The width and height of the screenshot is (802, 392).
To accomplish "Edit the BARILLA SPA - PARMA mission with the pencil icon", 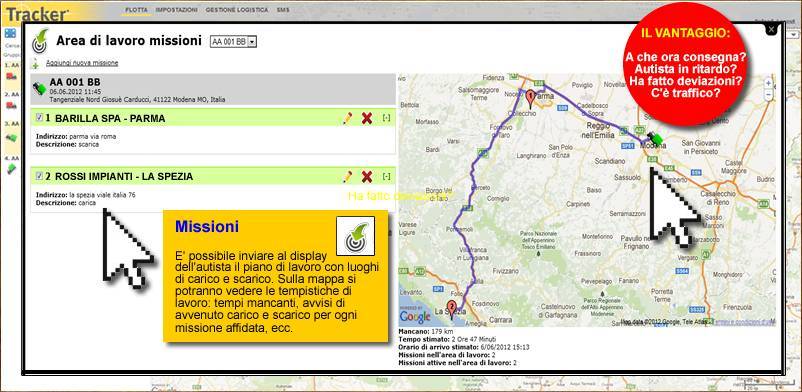I will pyautogui.click(x=348, y=118).
